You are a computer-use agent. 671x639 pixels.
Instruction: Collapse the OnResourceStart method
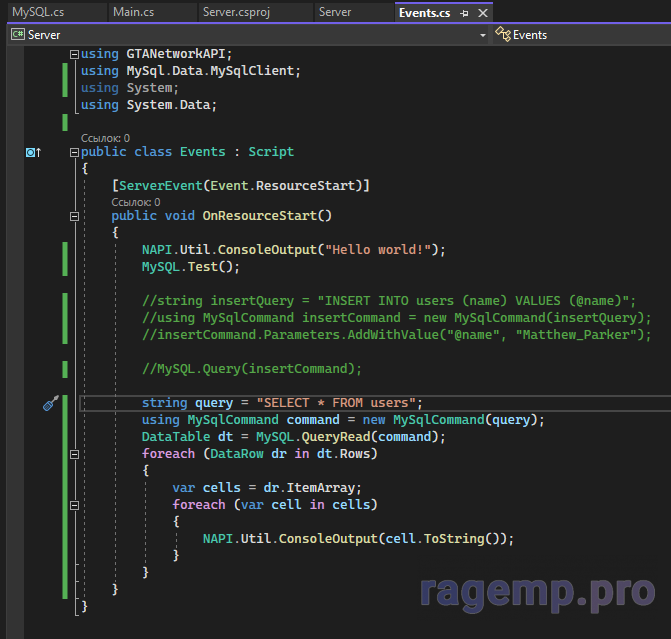74,216
